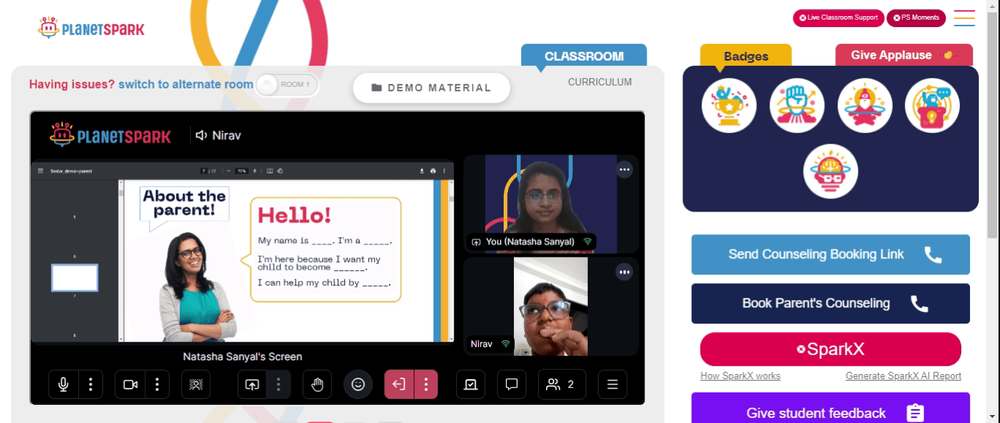
Task: Award the meditating guru badge
Action: point(864,106)
